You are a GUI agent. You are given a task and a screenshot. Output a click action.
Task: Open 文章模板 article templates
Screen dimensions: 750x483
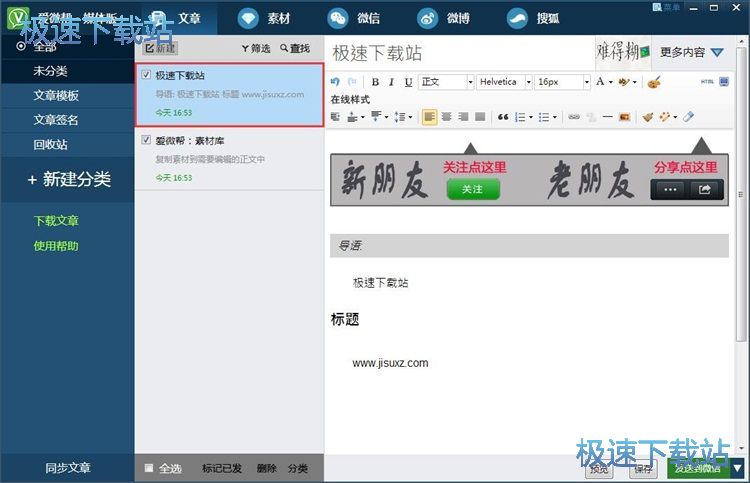coord(67,96)
